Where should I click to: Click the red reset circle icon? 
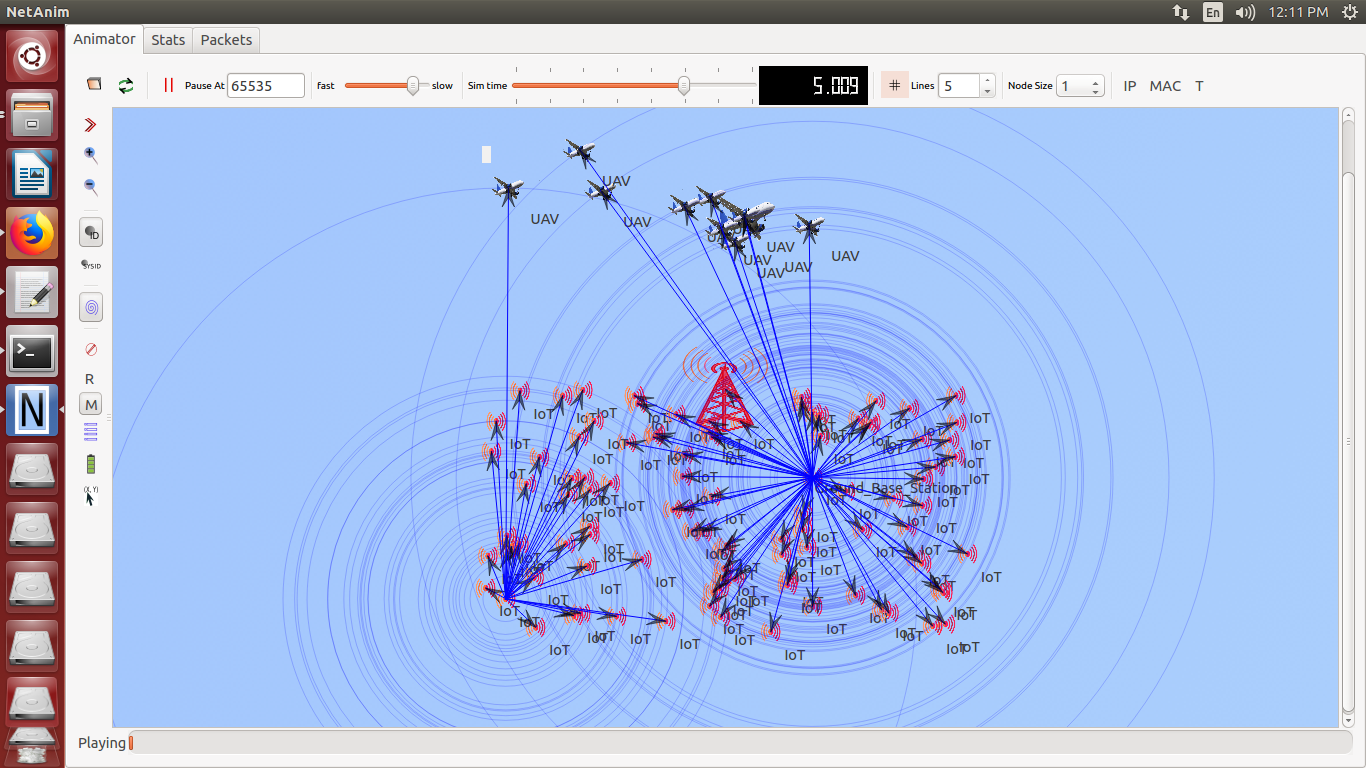91,349
